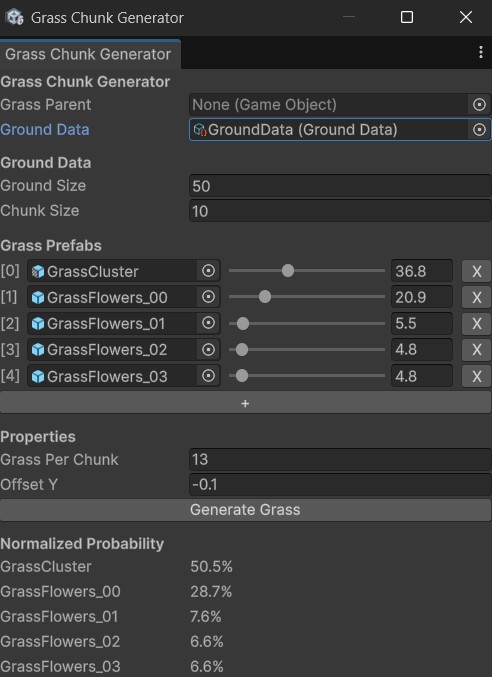Image resolution: width=492 pixels, height=677 pixels.
Task: Click the 5.5 weight field for GrassFlowers_01
Action: (x=422, y=323)
